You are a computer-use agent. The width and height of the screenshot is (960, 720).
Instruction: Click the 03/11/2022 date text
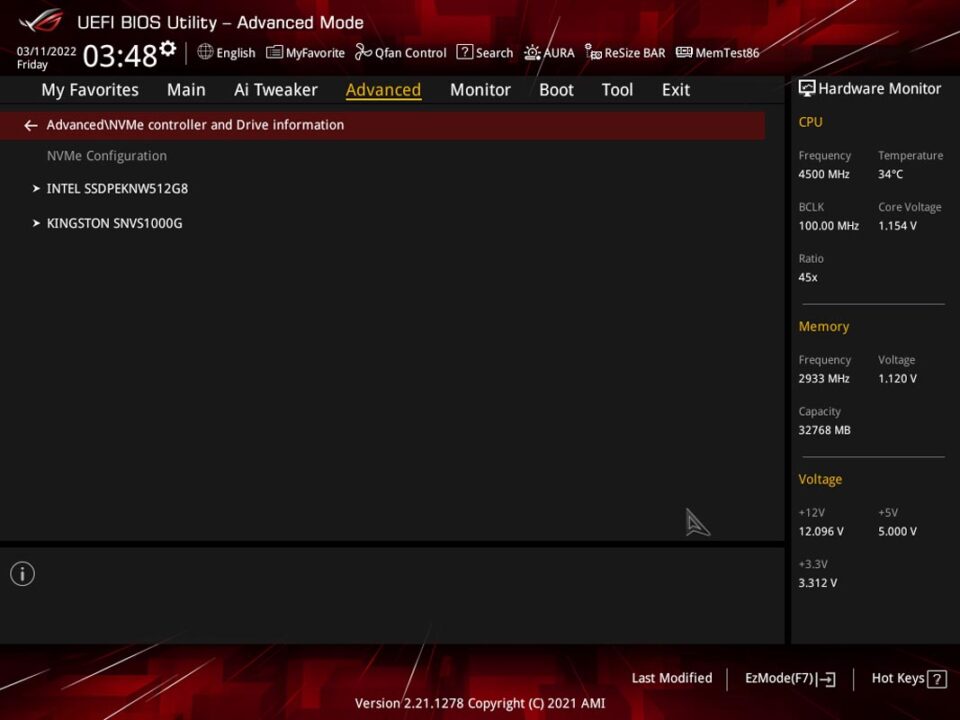[47, 51]
